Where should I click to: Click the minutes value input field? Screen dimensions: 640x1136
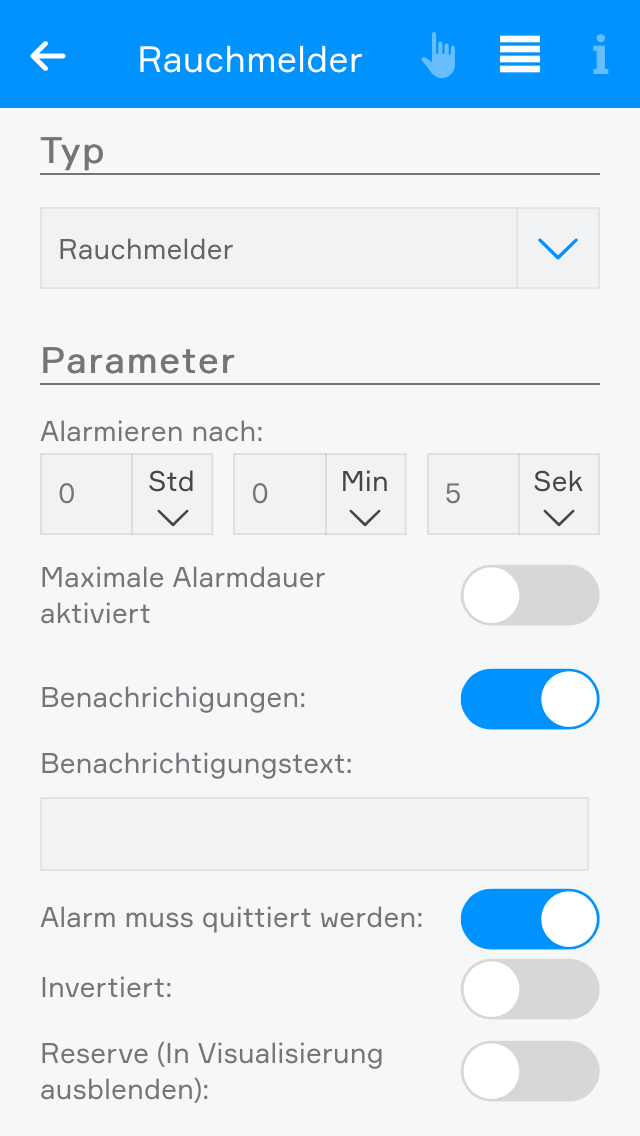280,495
